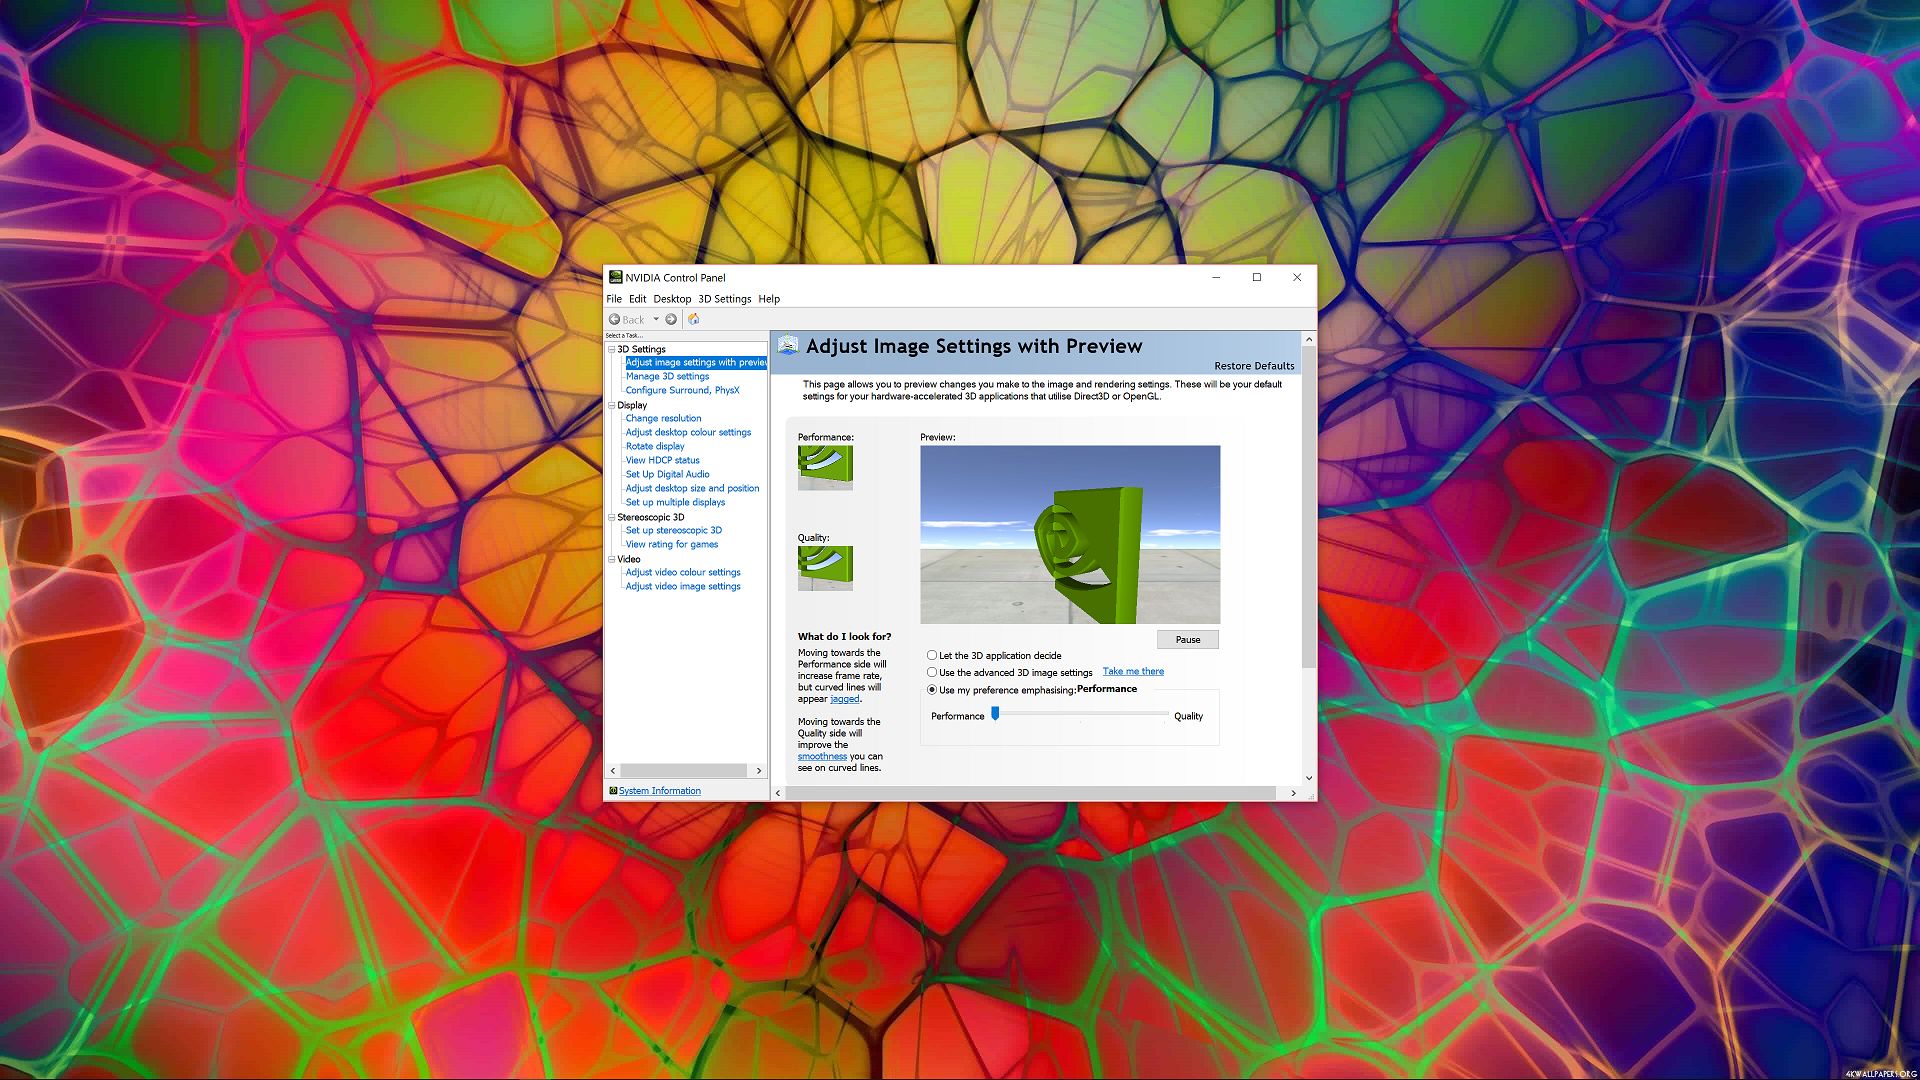Click main pane vertical scrollbar down arrow
The image size is (1920, 1080).
pos(1309,778)
